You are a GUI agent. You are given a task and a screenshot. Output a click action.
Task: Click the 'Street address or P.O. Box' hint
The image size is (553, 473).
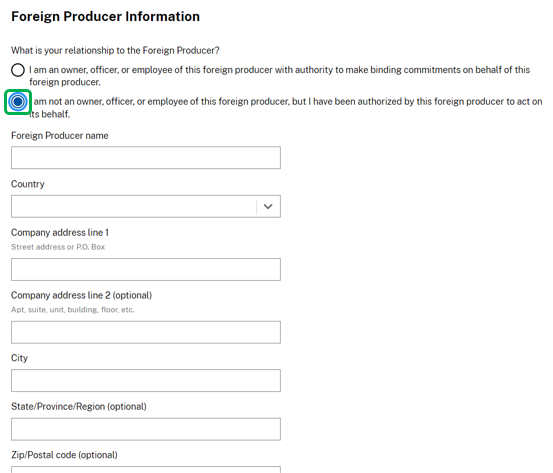58,247
